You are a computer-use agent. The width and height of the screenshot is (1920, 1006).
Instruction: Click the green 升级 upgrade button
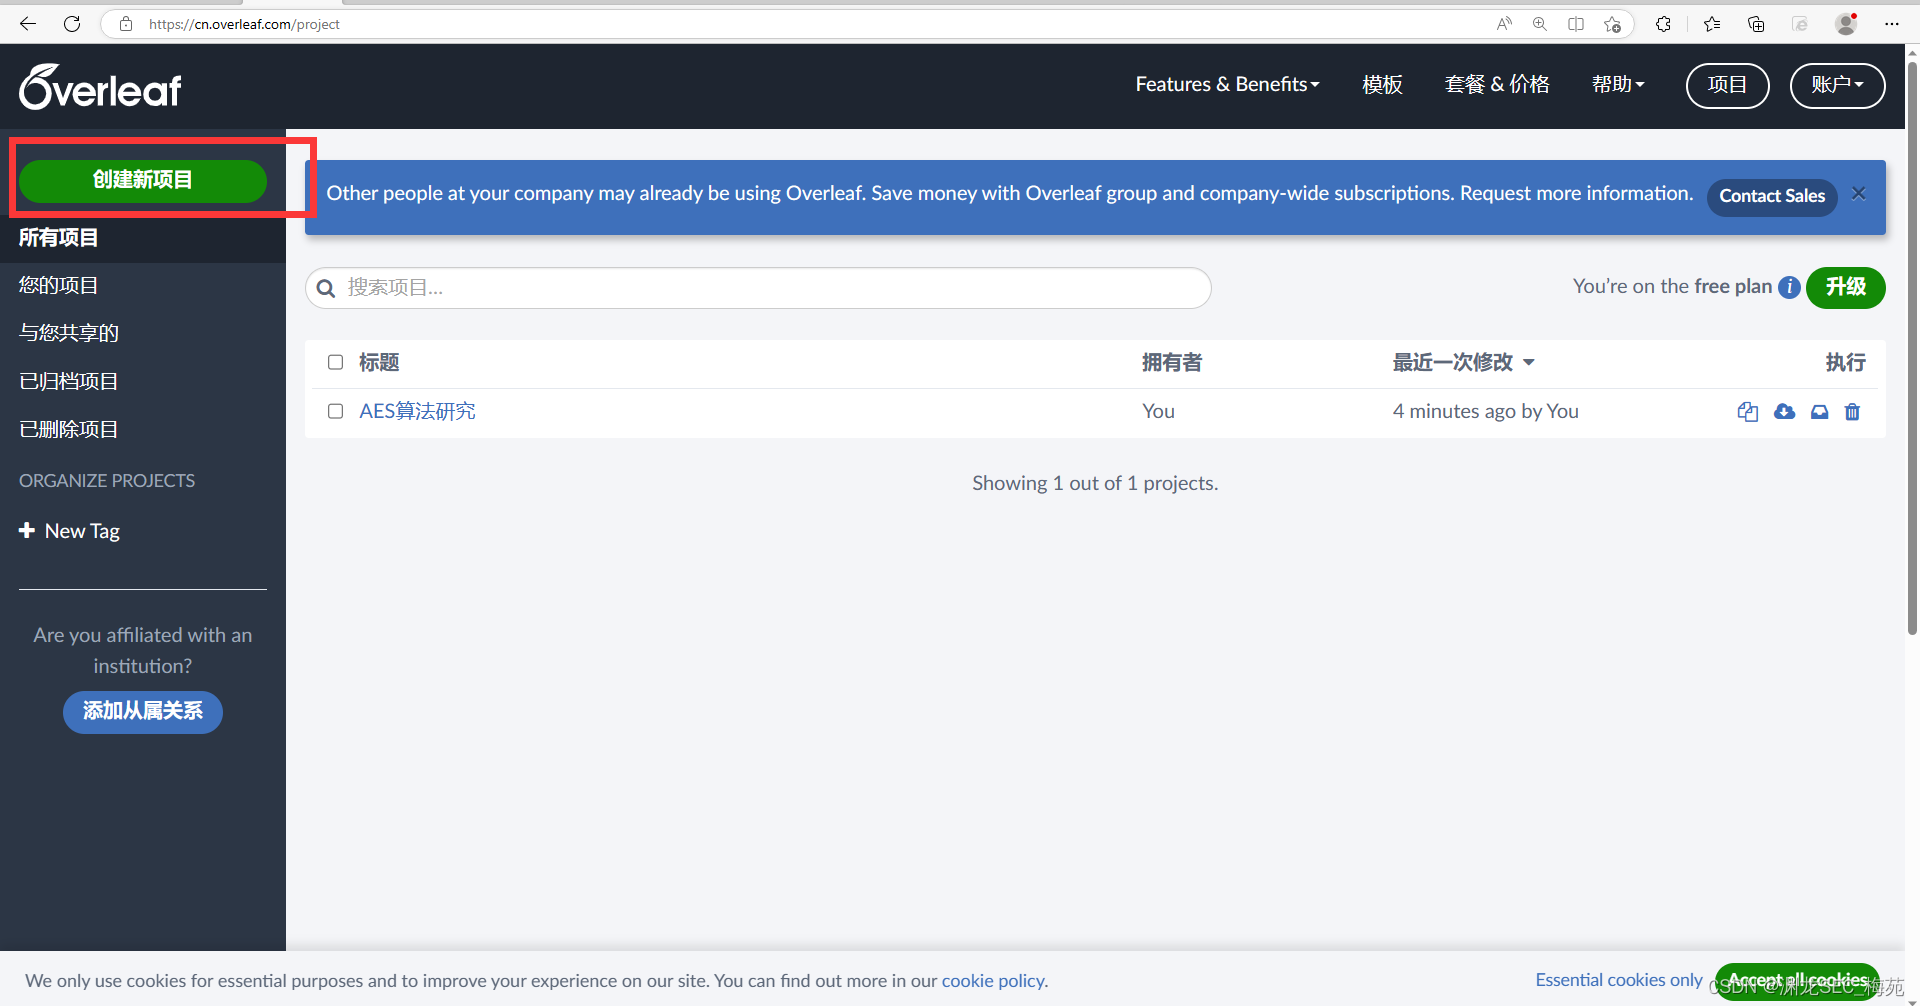pos(1845,287)
